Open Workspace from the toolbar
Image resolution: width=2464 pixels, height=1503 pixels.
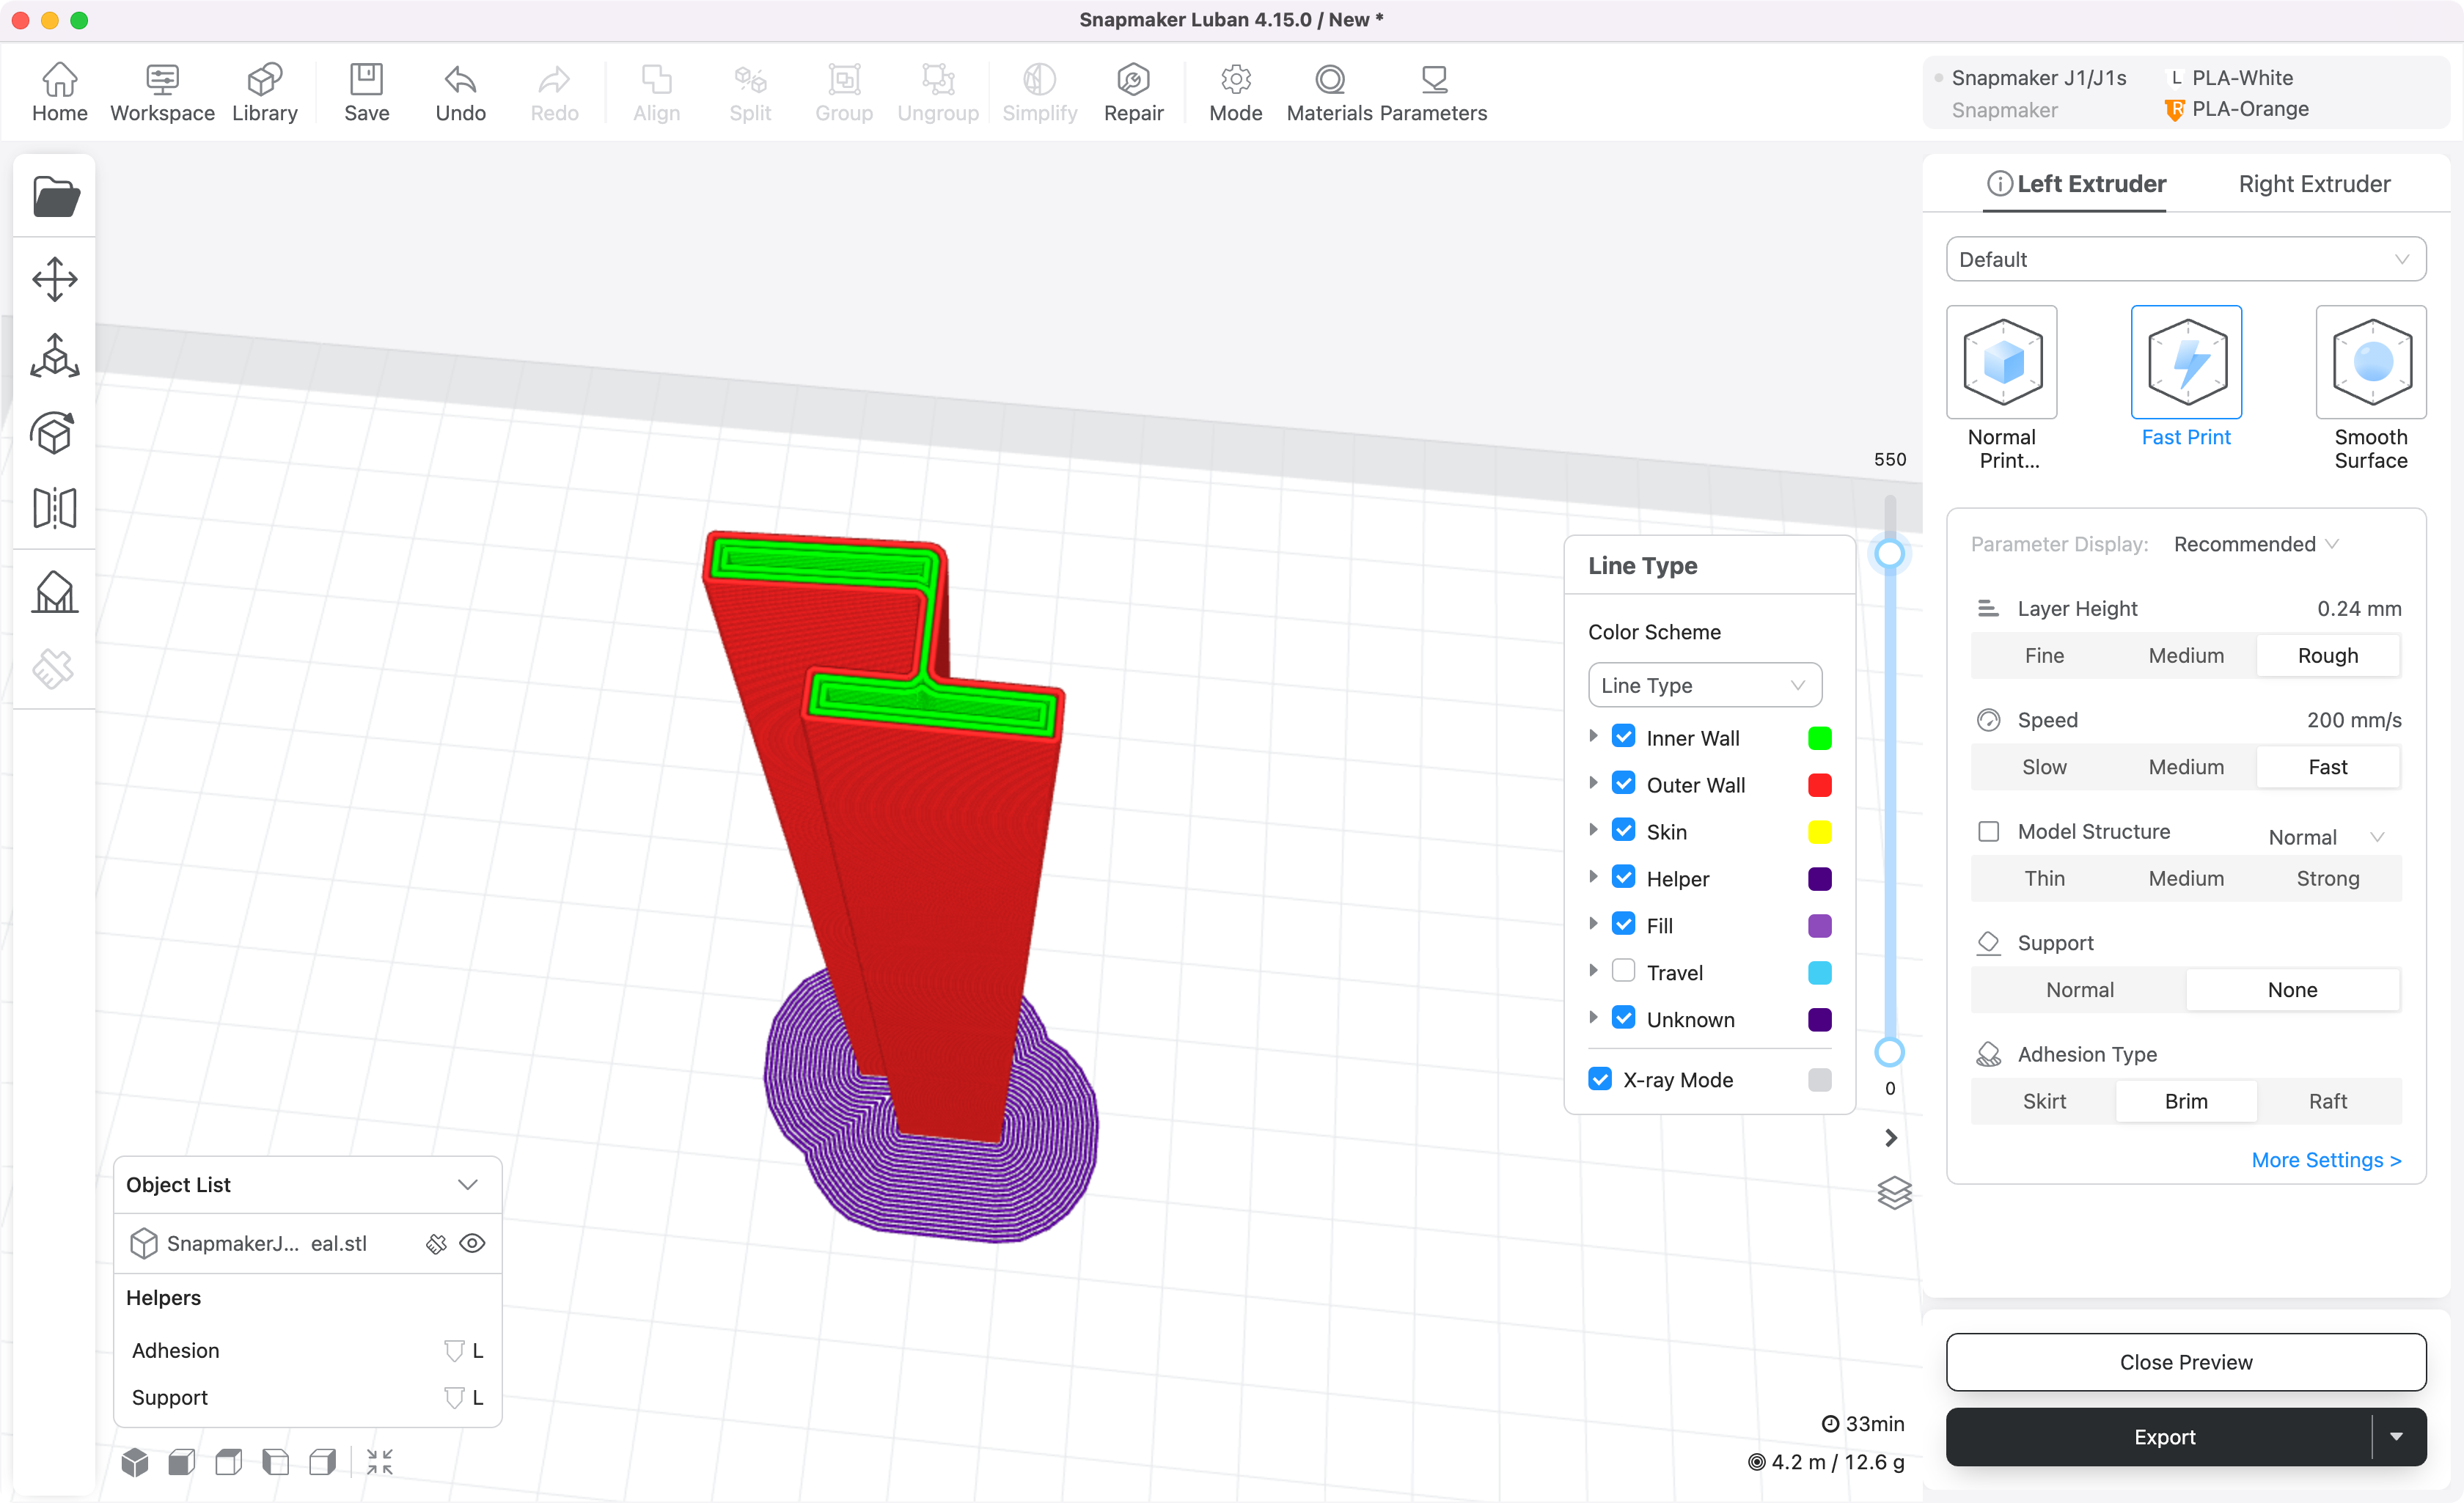click(162, 92)
